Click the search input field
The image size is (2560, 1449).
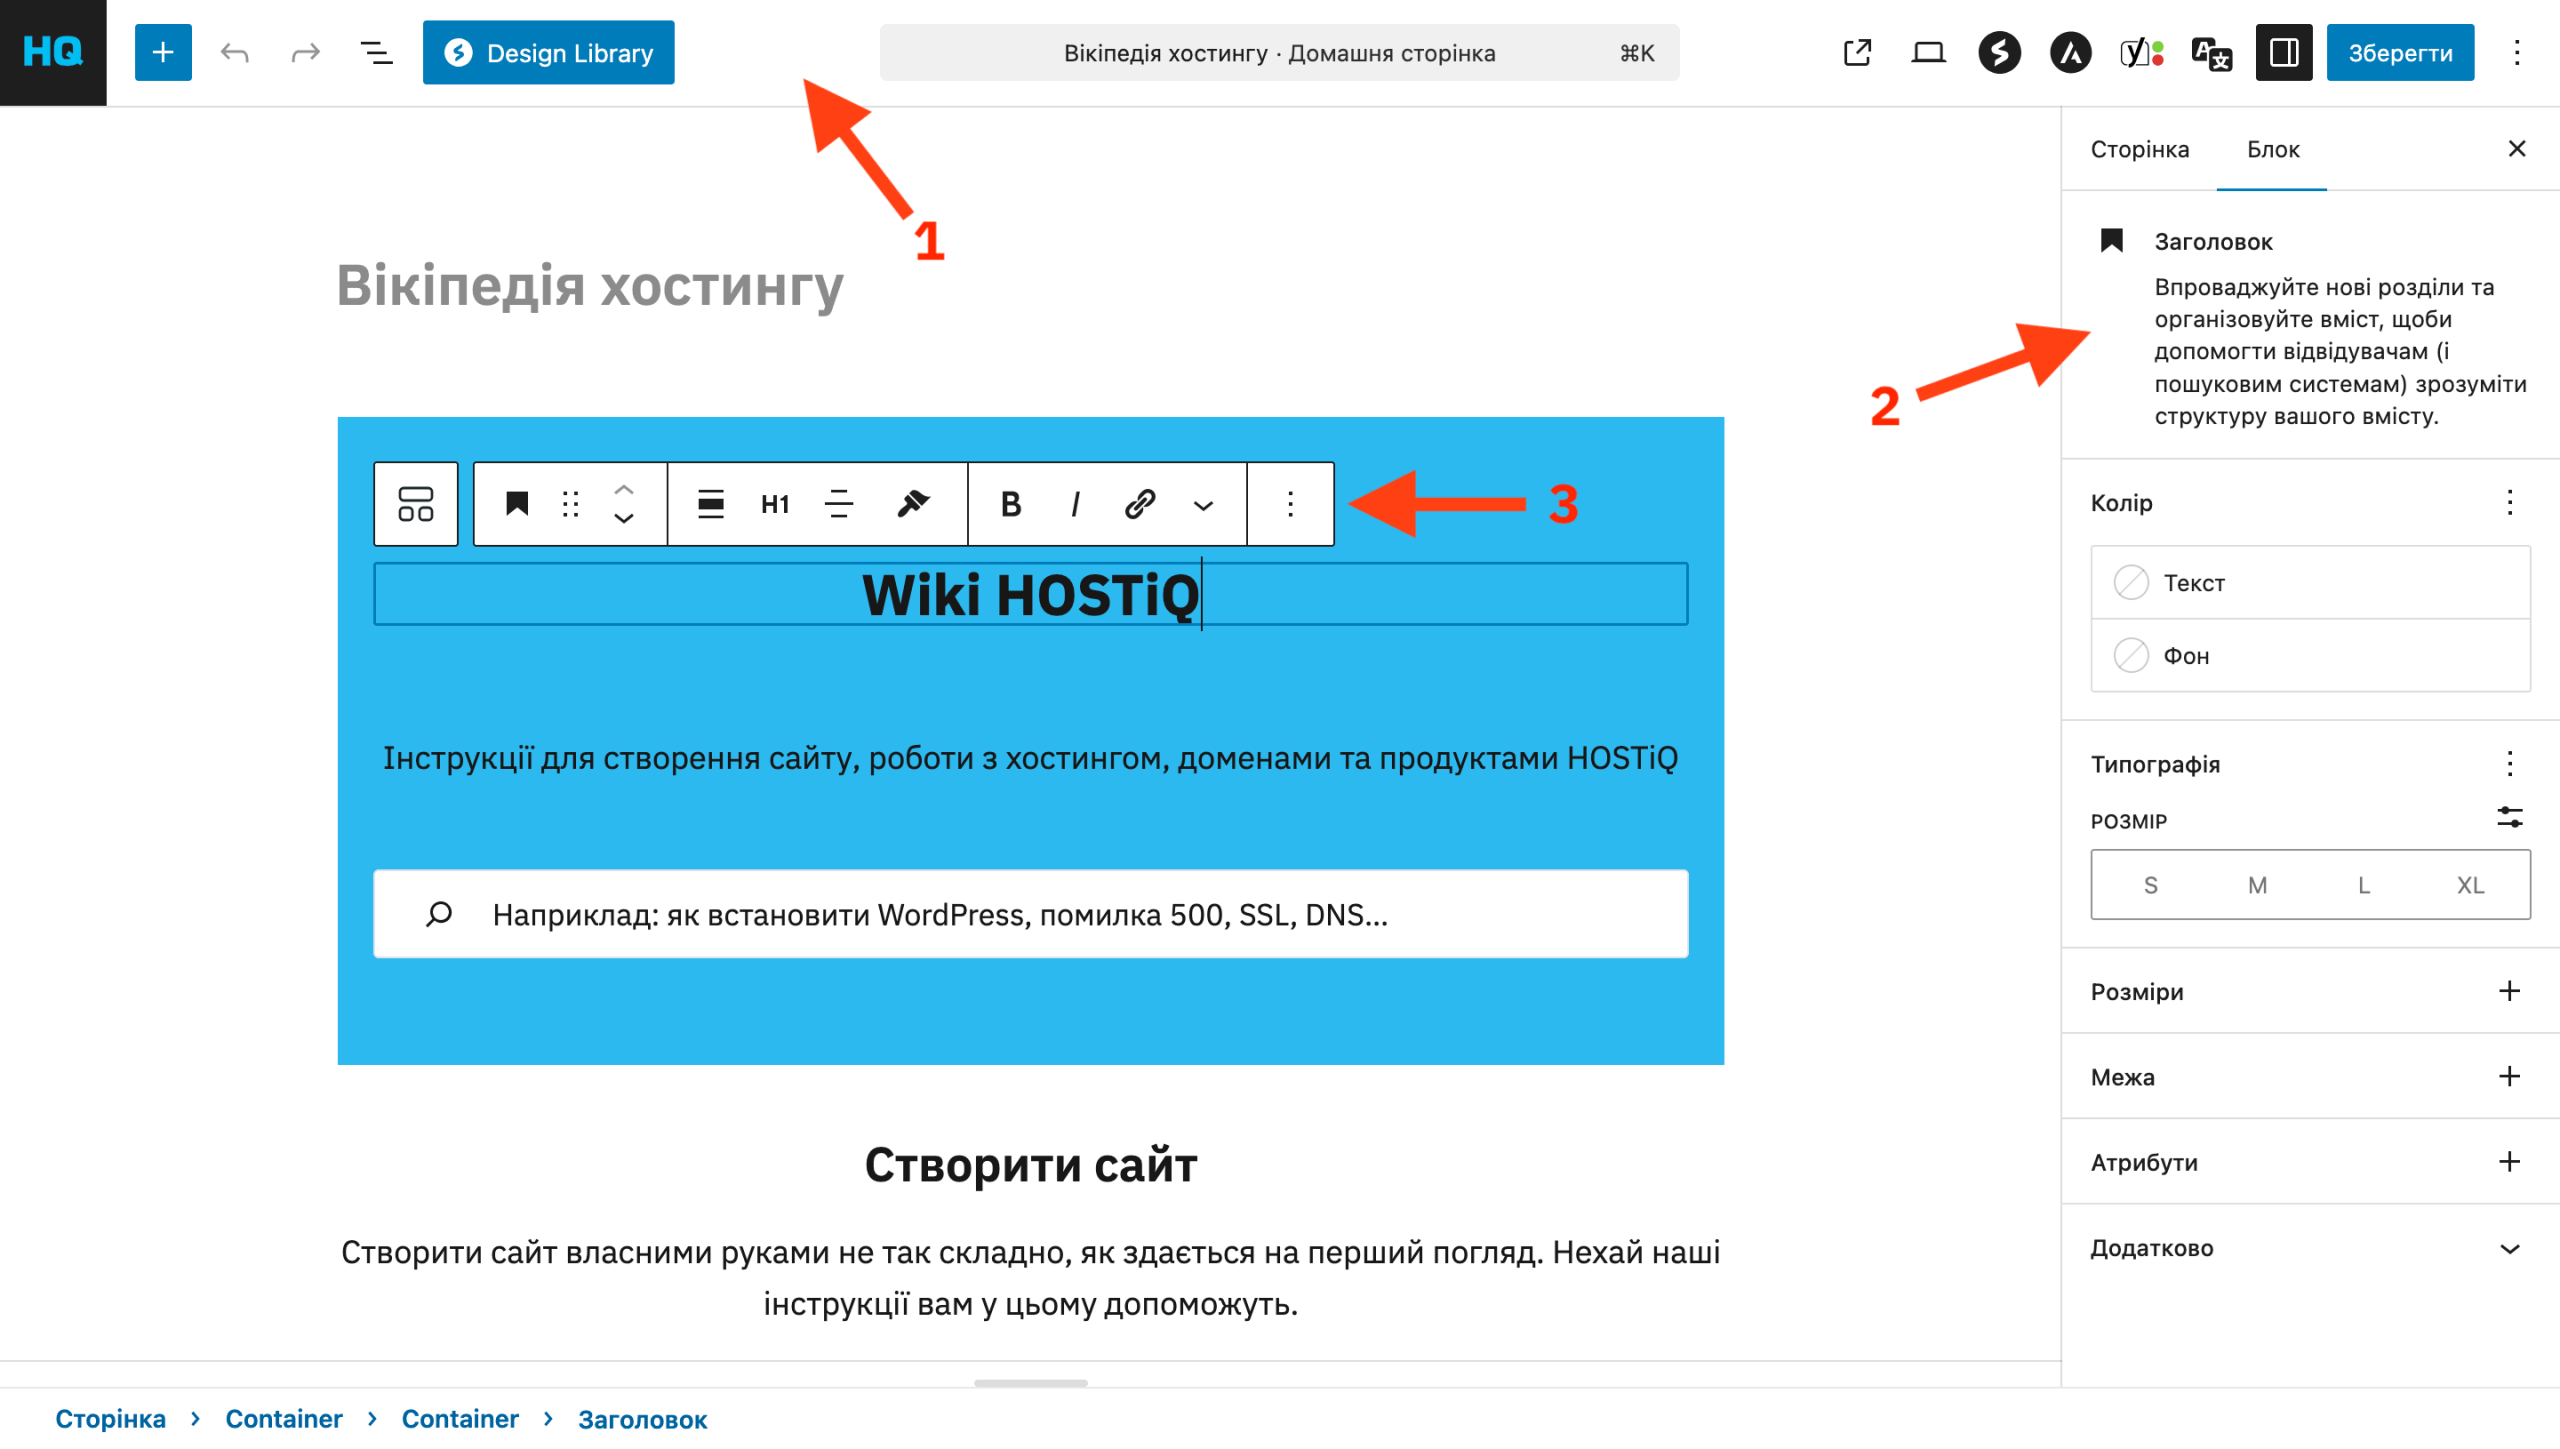(x=1030, y=914)
